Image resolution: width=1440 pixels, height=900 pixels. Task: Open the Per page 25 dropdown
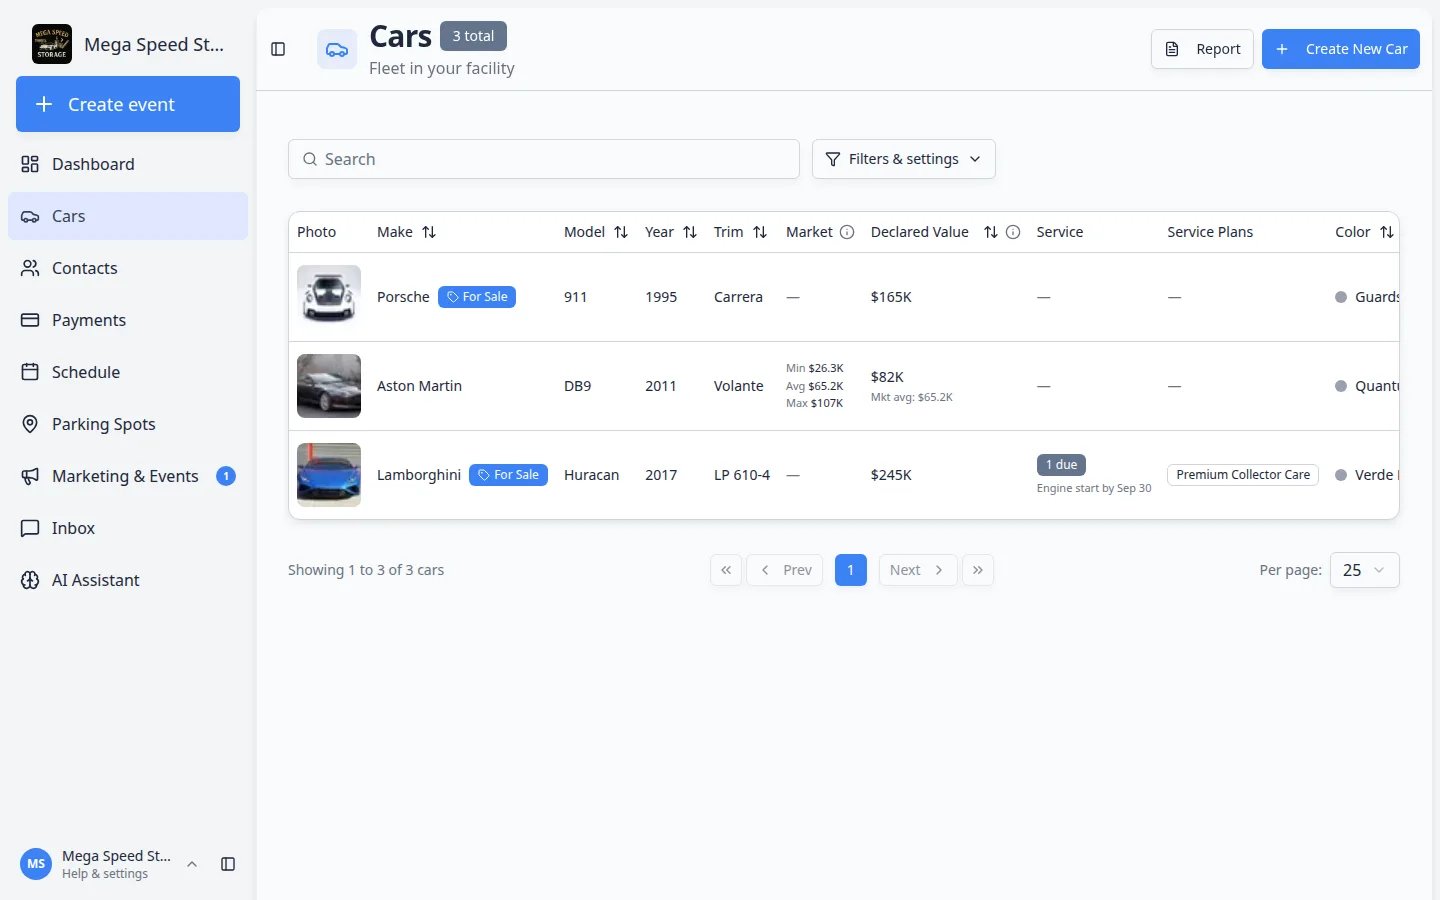pyautogui.click(x=1364, y=570)
